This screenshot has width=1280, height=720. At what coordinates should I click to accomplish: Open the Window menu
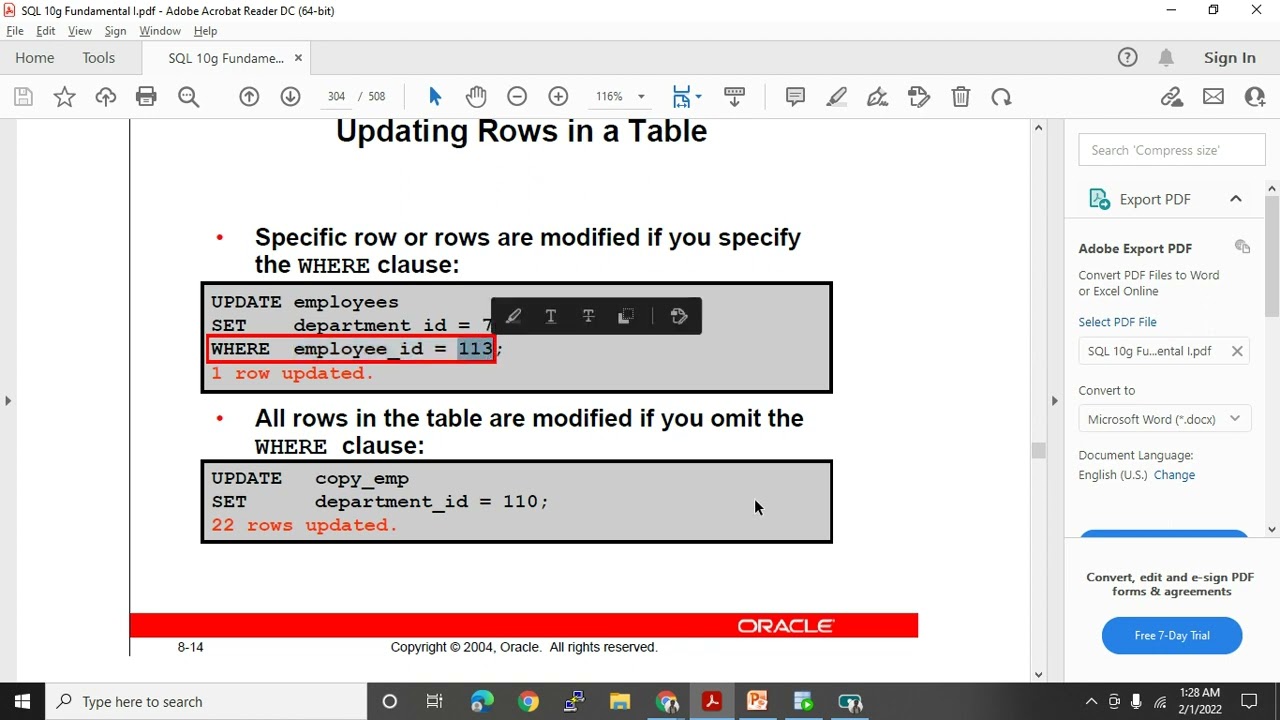(160, 31)
